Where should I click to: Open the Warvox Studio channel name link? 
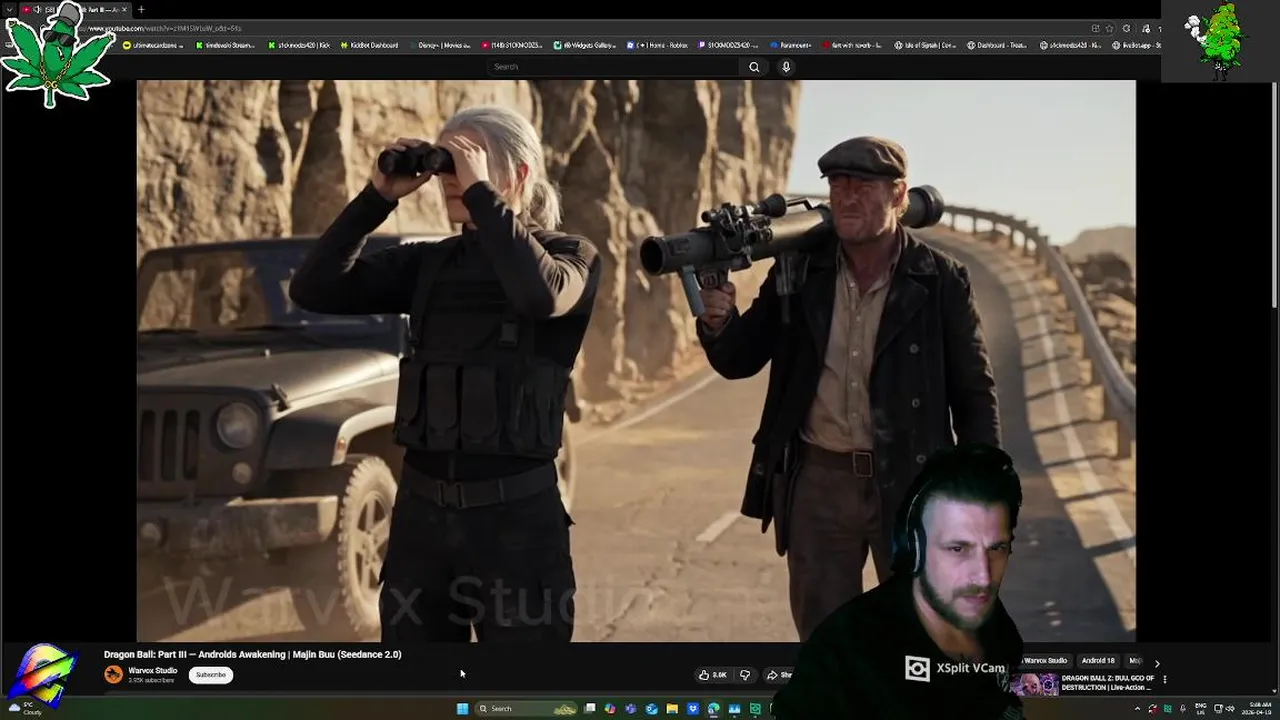[153, 671]
